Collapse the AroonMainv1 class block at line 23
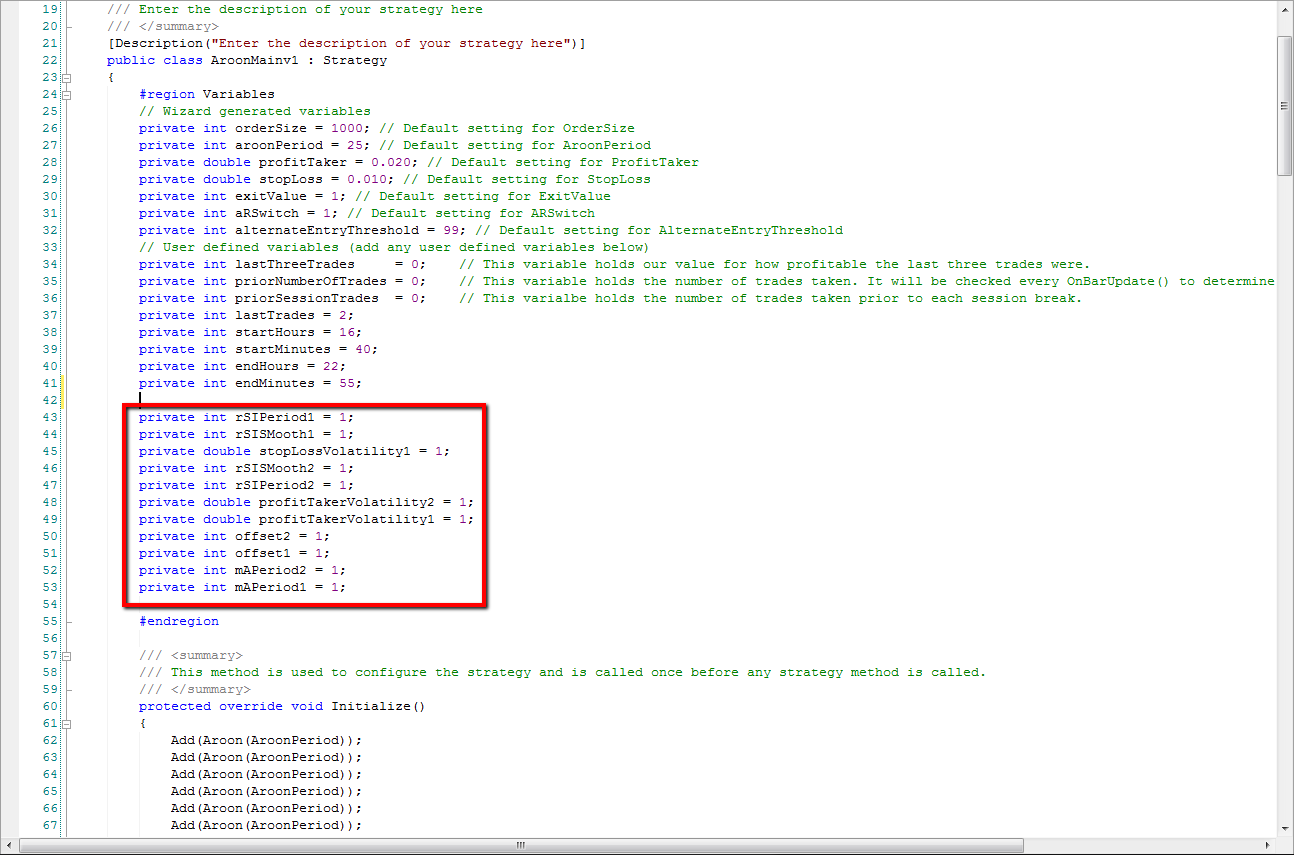The height and width of the screenshot is (855, 1294). pyautogui.click(x=67, y=77)
